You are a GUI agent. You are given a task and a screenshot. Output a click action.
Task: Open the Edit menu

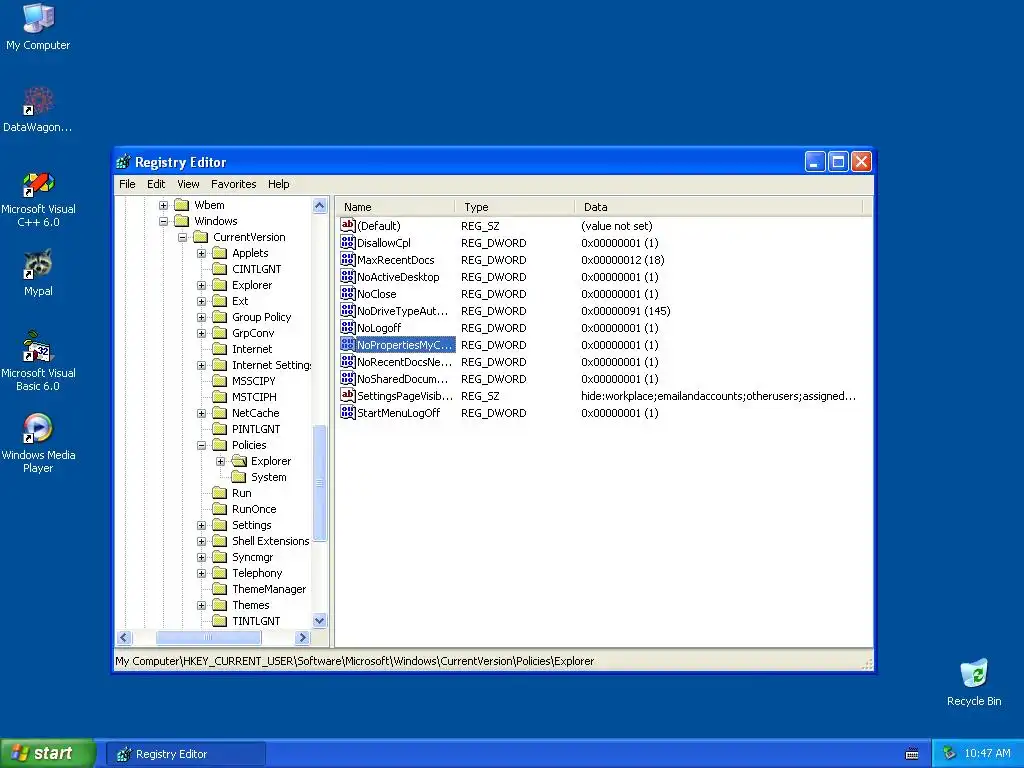click(x=156, y=184)
